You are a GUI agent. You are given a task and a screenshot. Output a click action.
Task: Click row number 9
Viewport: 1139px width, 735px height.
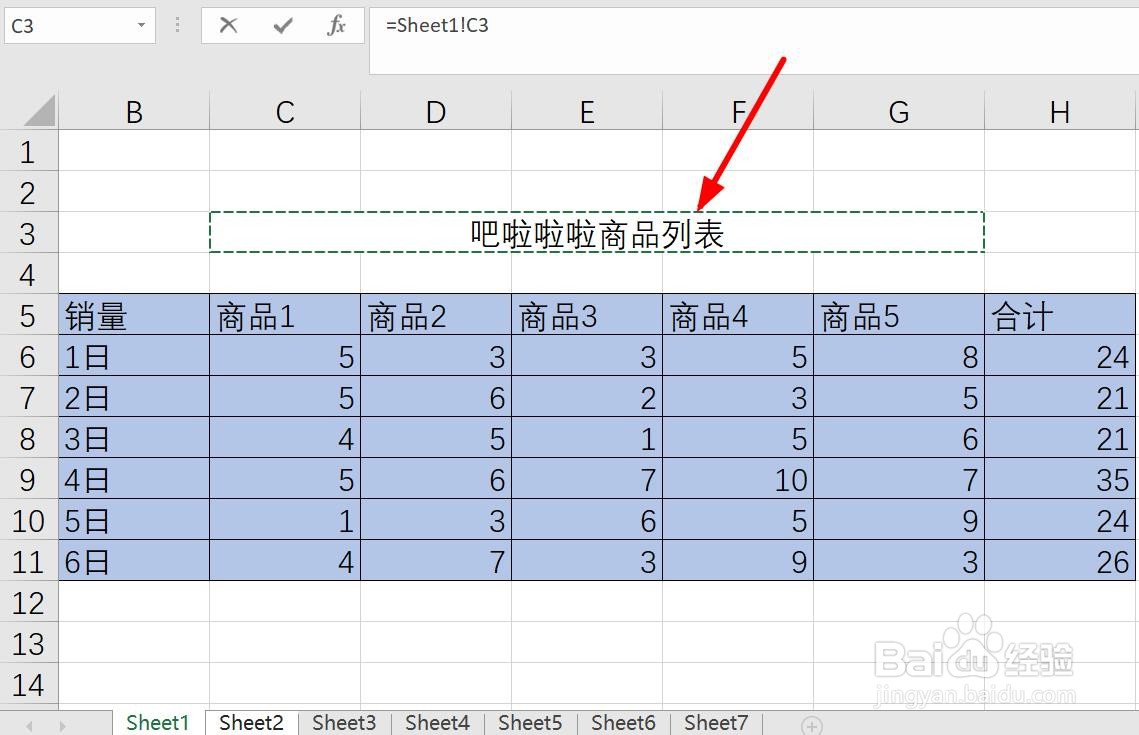pyautogui.click(x=29, y=479)
